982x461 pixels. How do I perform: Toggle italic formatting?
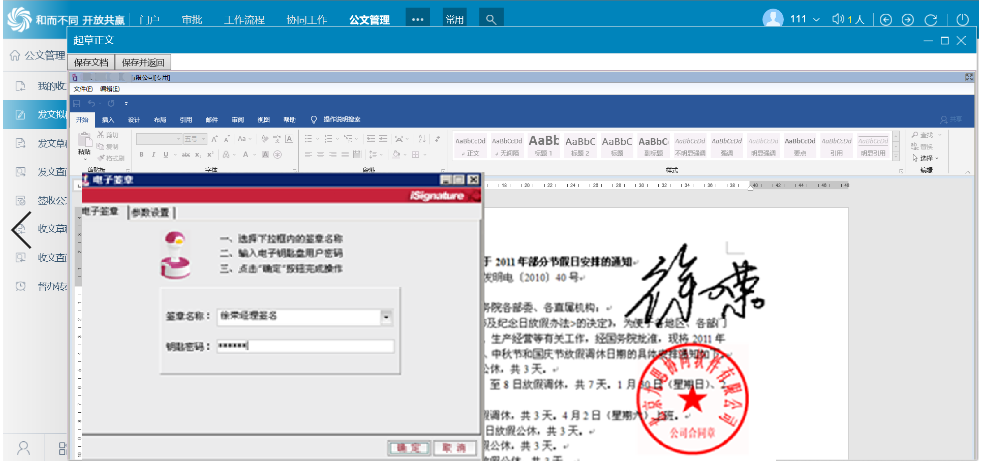click(153, 155)
